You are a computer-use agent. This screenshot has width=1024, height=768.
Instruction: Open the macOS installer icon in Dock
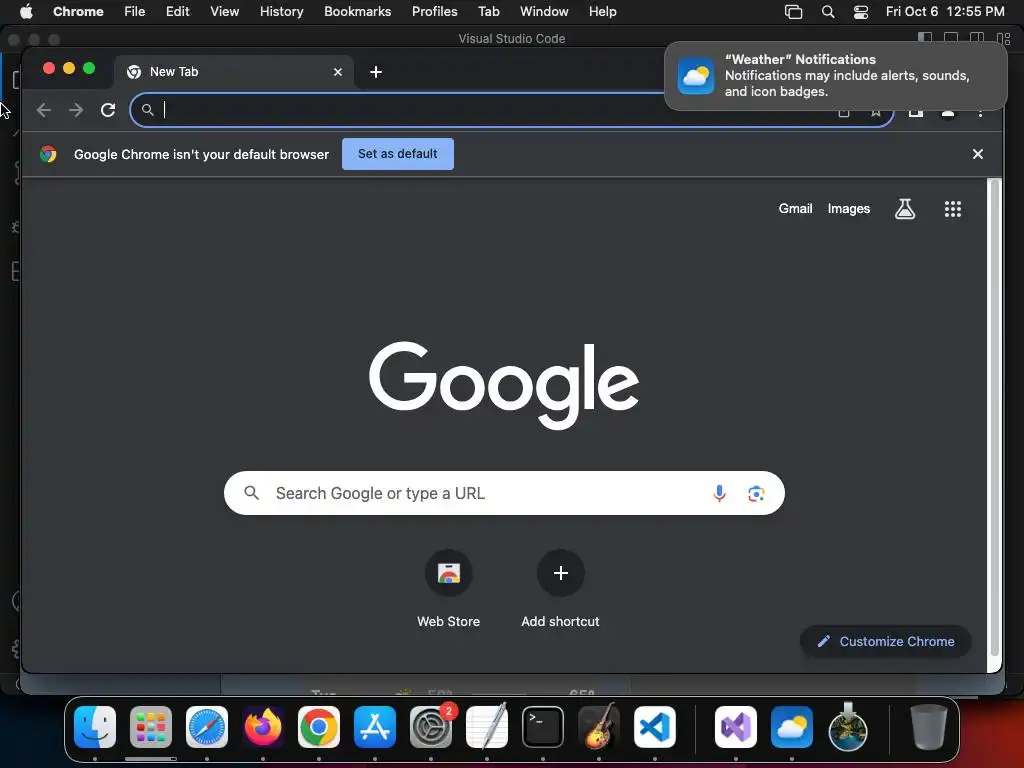click(848, 727)
